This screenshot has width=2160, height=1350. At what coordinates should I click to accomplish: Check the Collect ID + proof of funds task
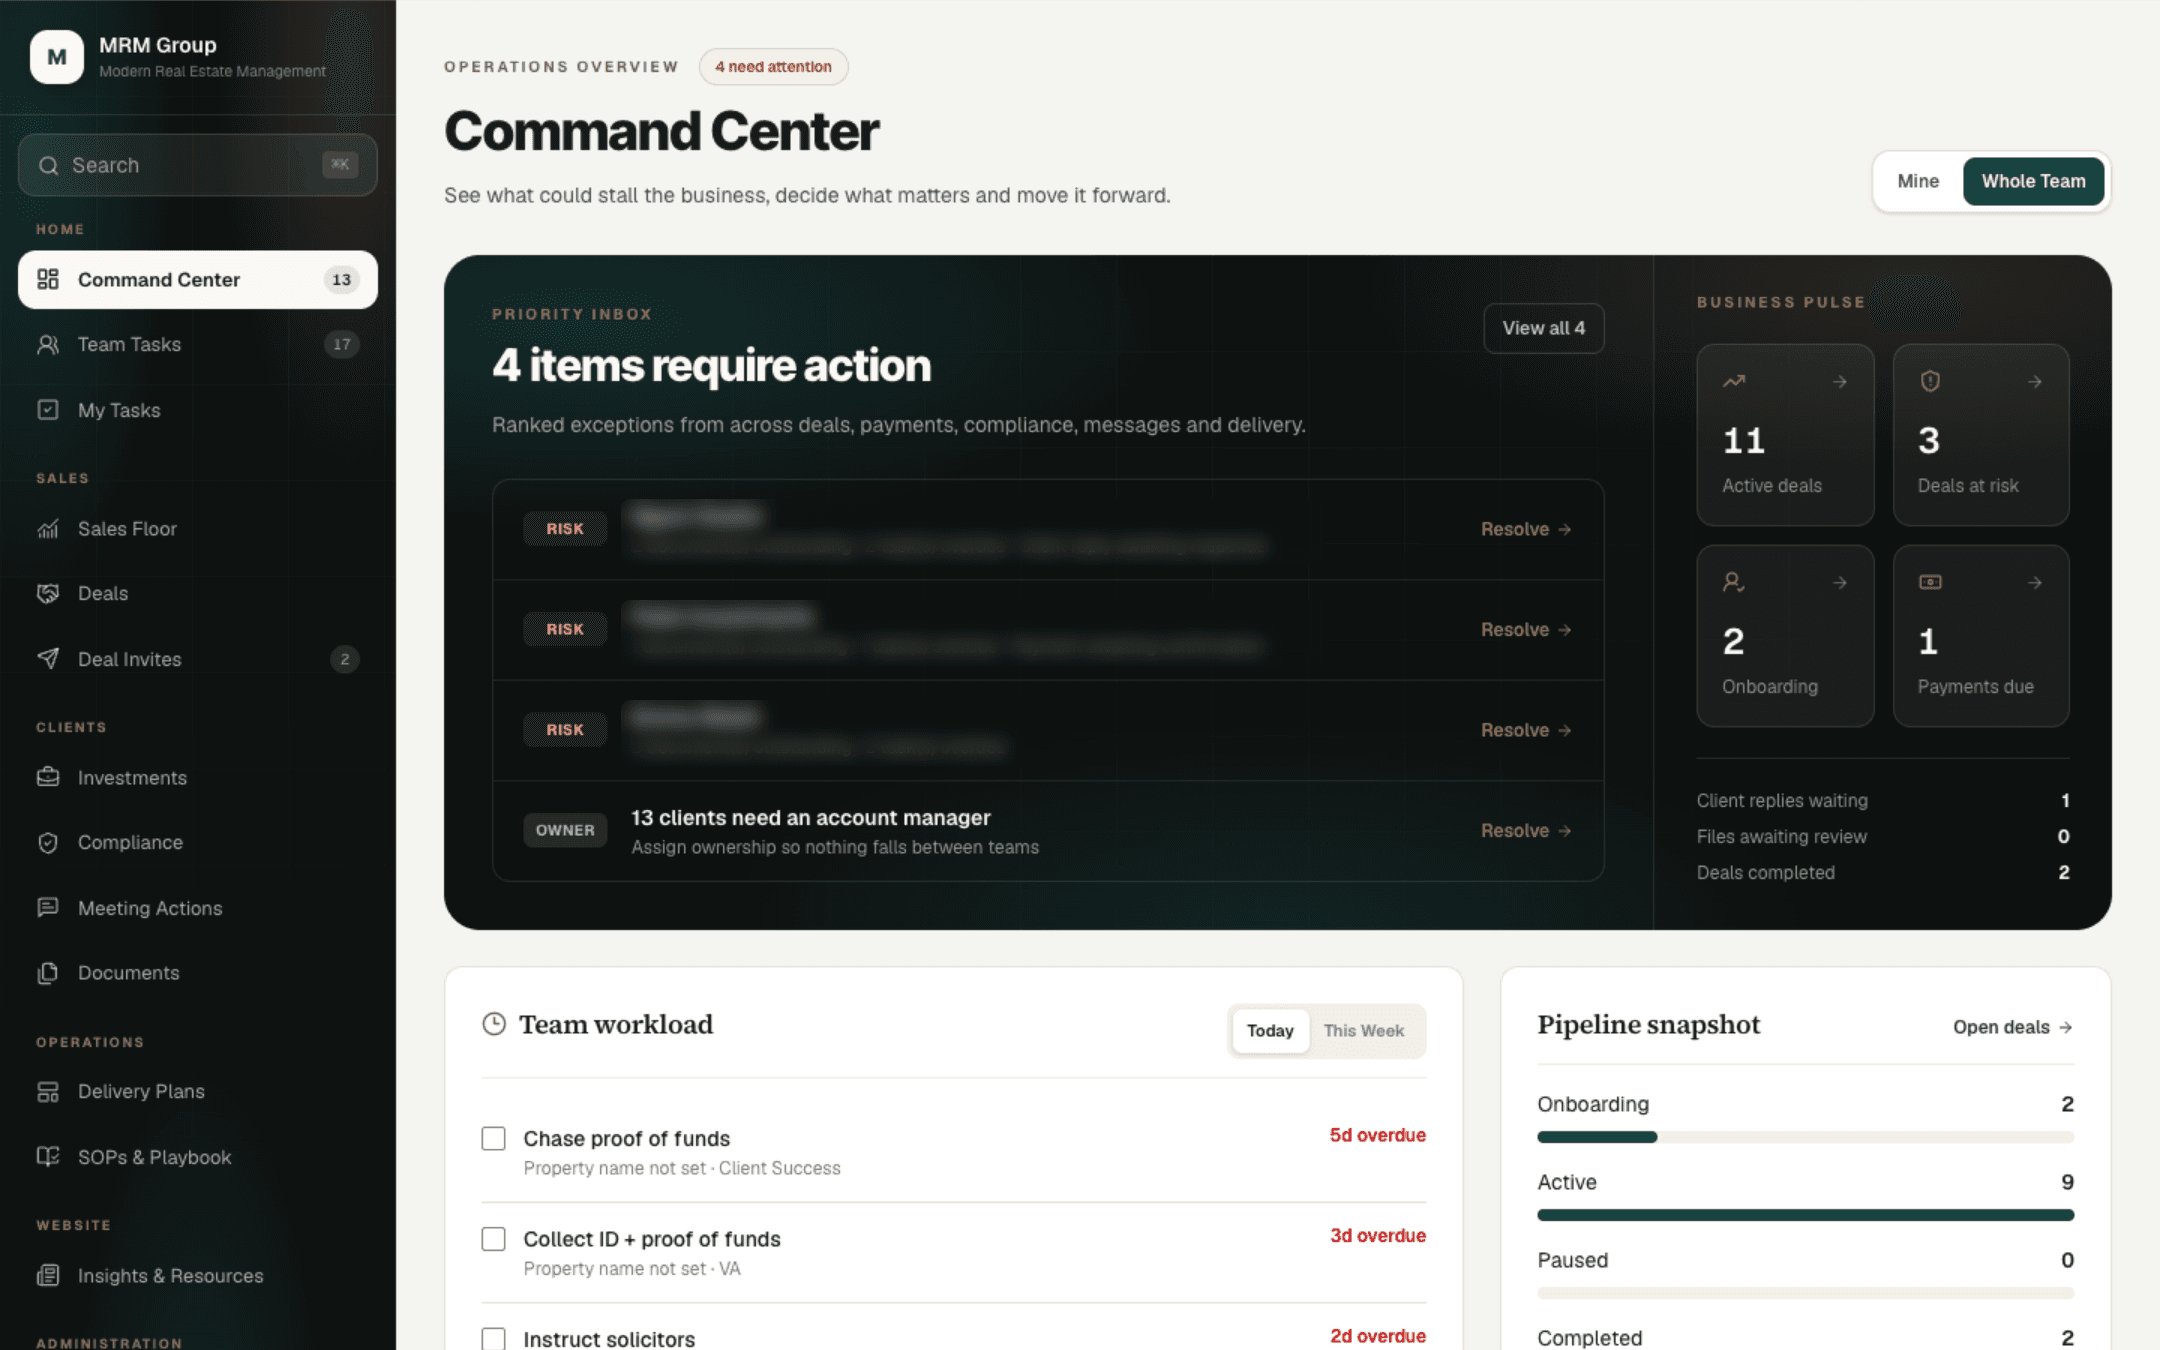pyautogui.click(x=494, y=1239)
